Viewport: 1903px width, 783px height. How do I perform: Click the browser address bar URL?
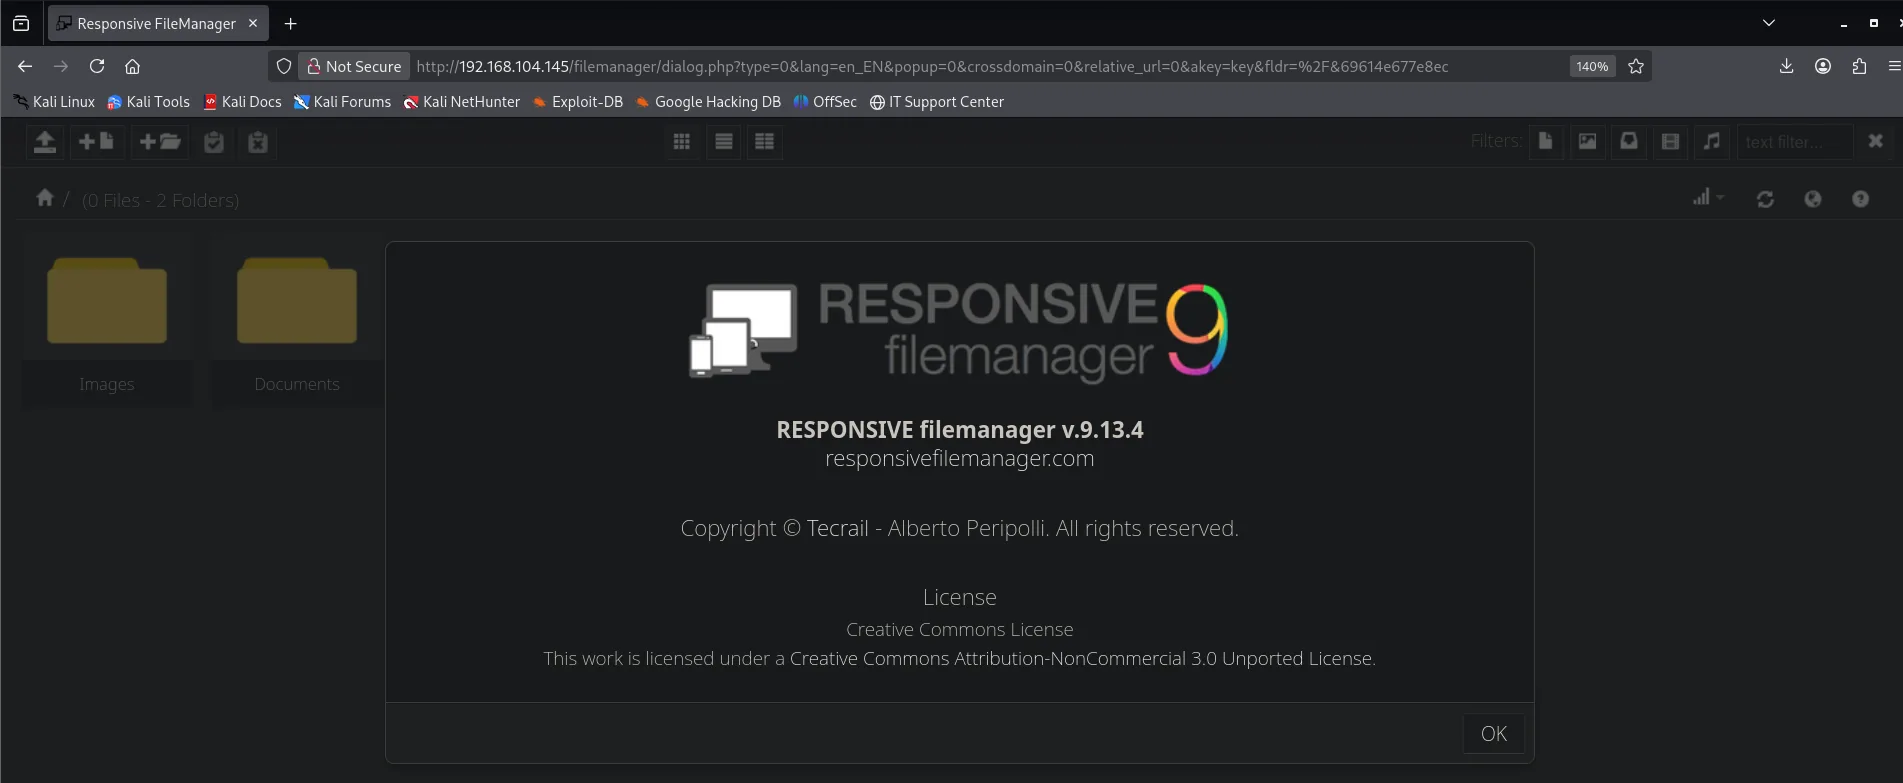coord(932,66)
